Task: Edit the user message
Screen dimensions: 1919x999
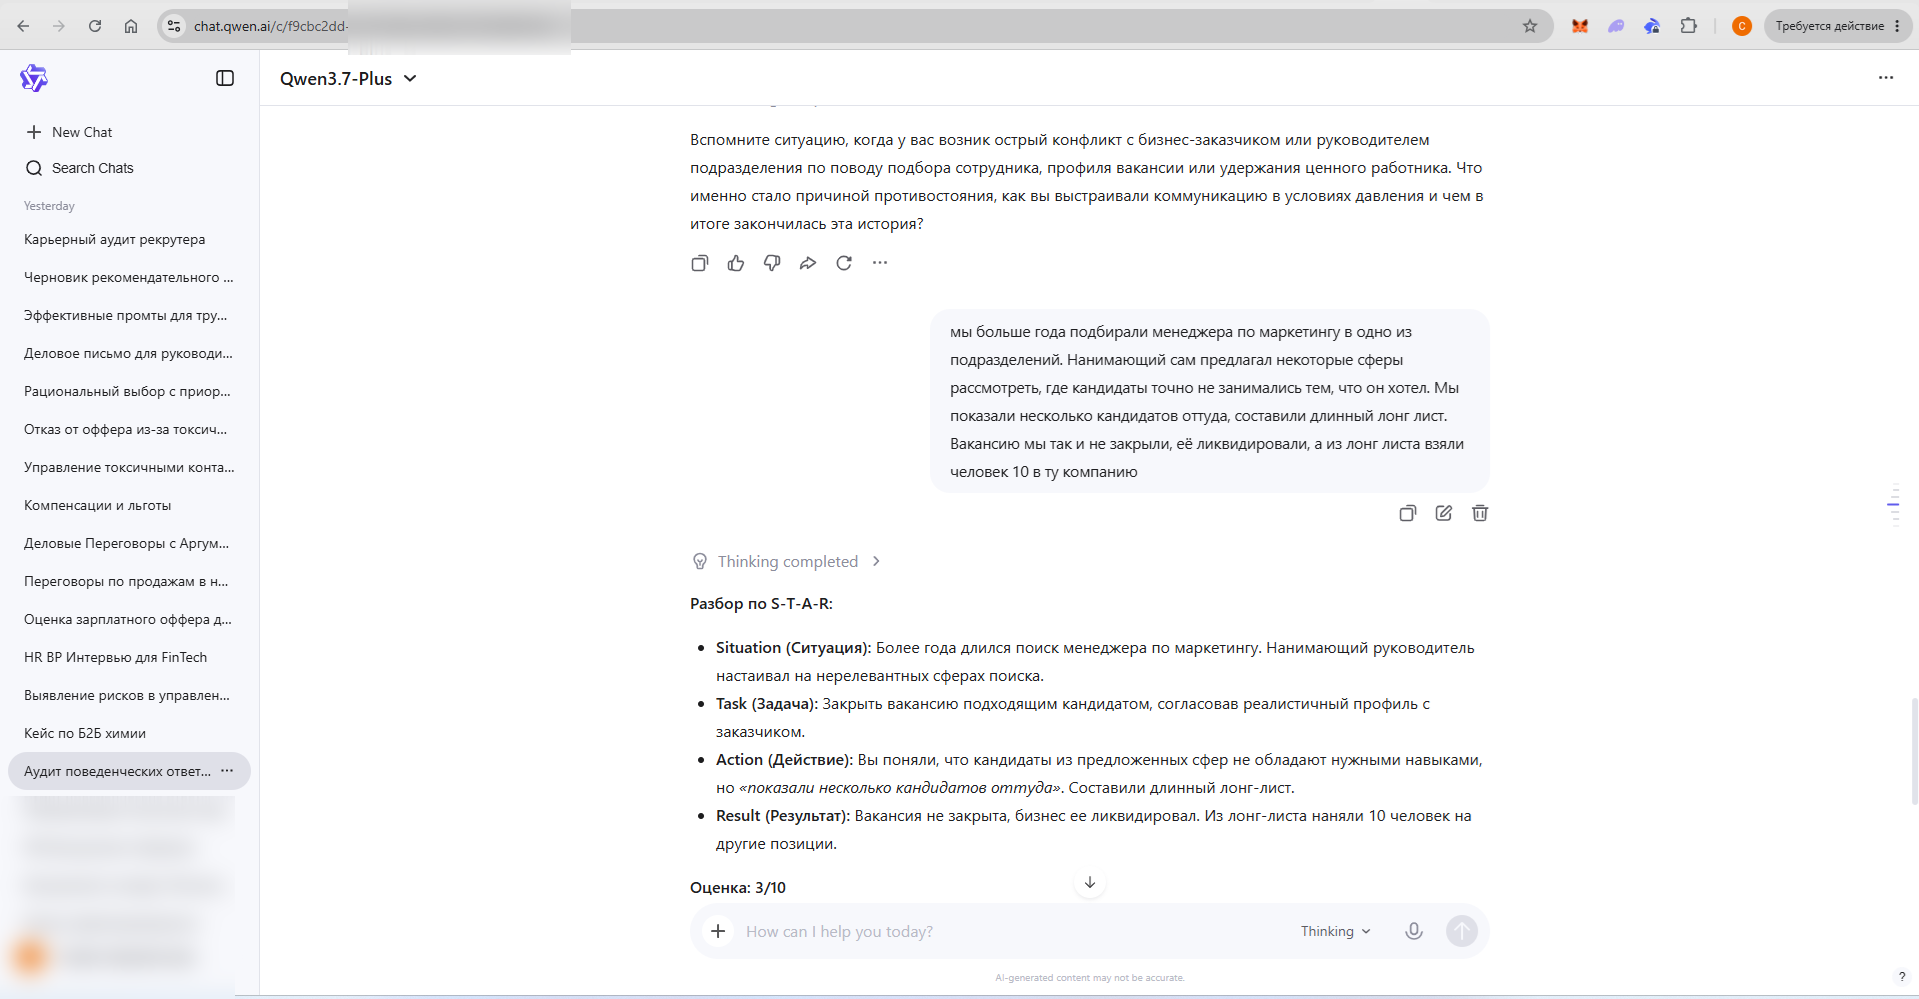Action: point(1444,513)
